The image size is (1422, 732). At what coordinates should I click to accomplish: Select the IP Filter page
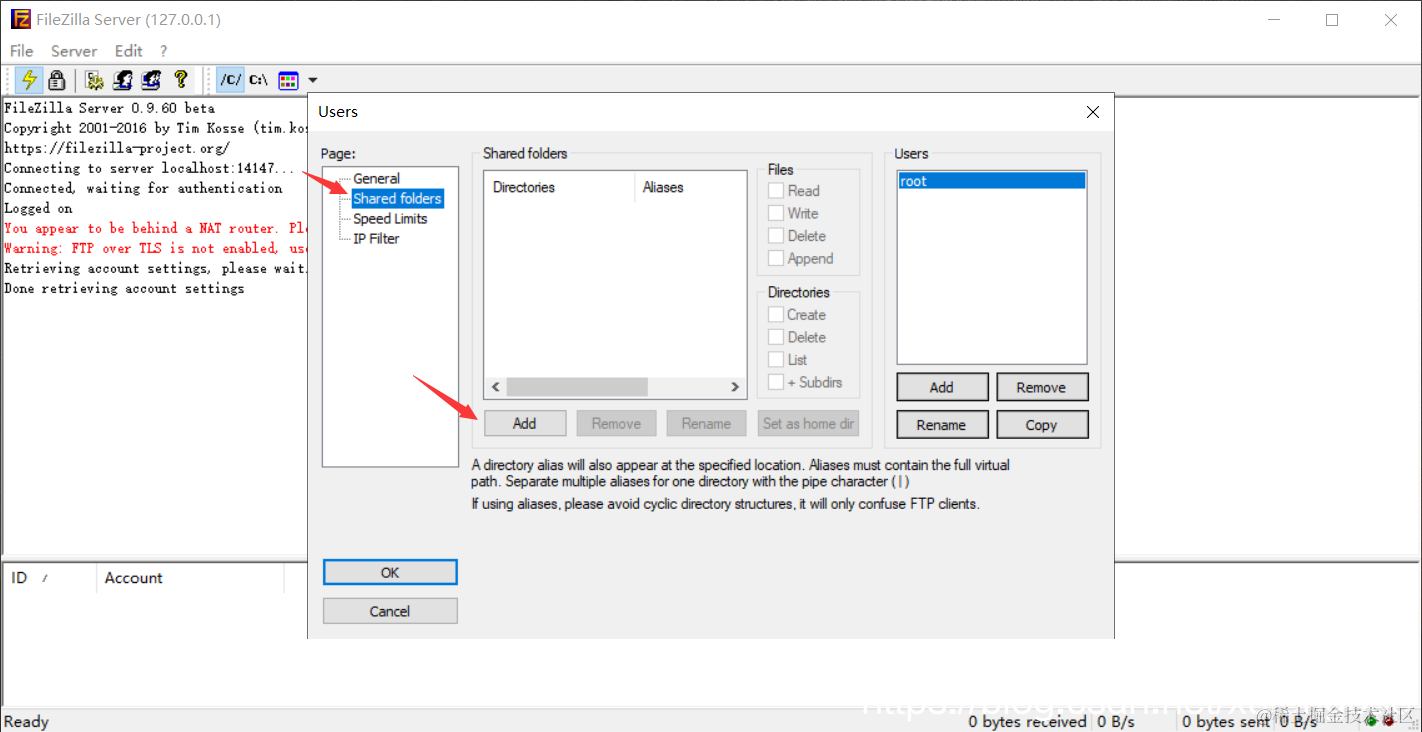coord(376,239)
